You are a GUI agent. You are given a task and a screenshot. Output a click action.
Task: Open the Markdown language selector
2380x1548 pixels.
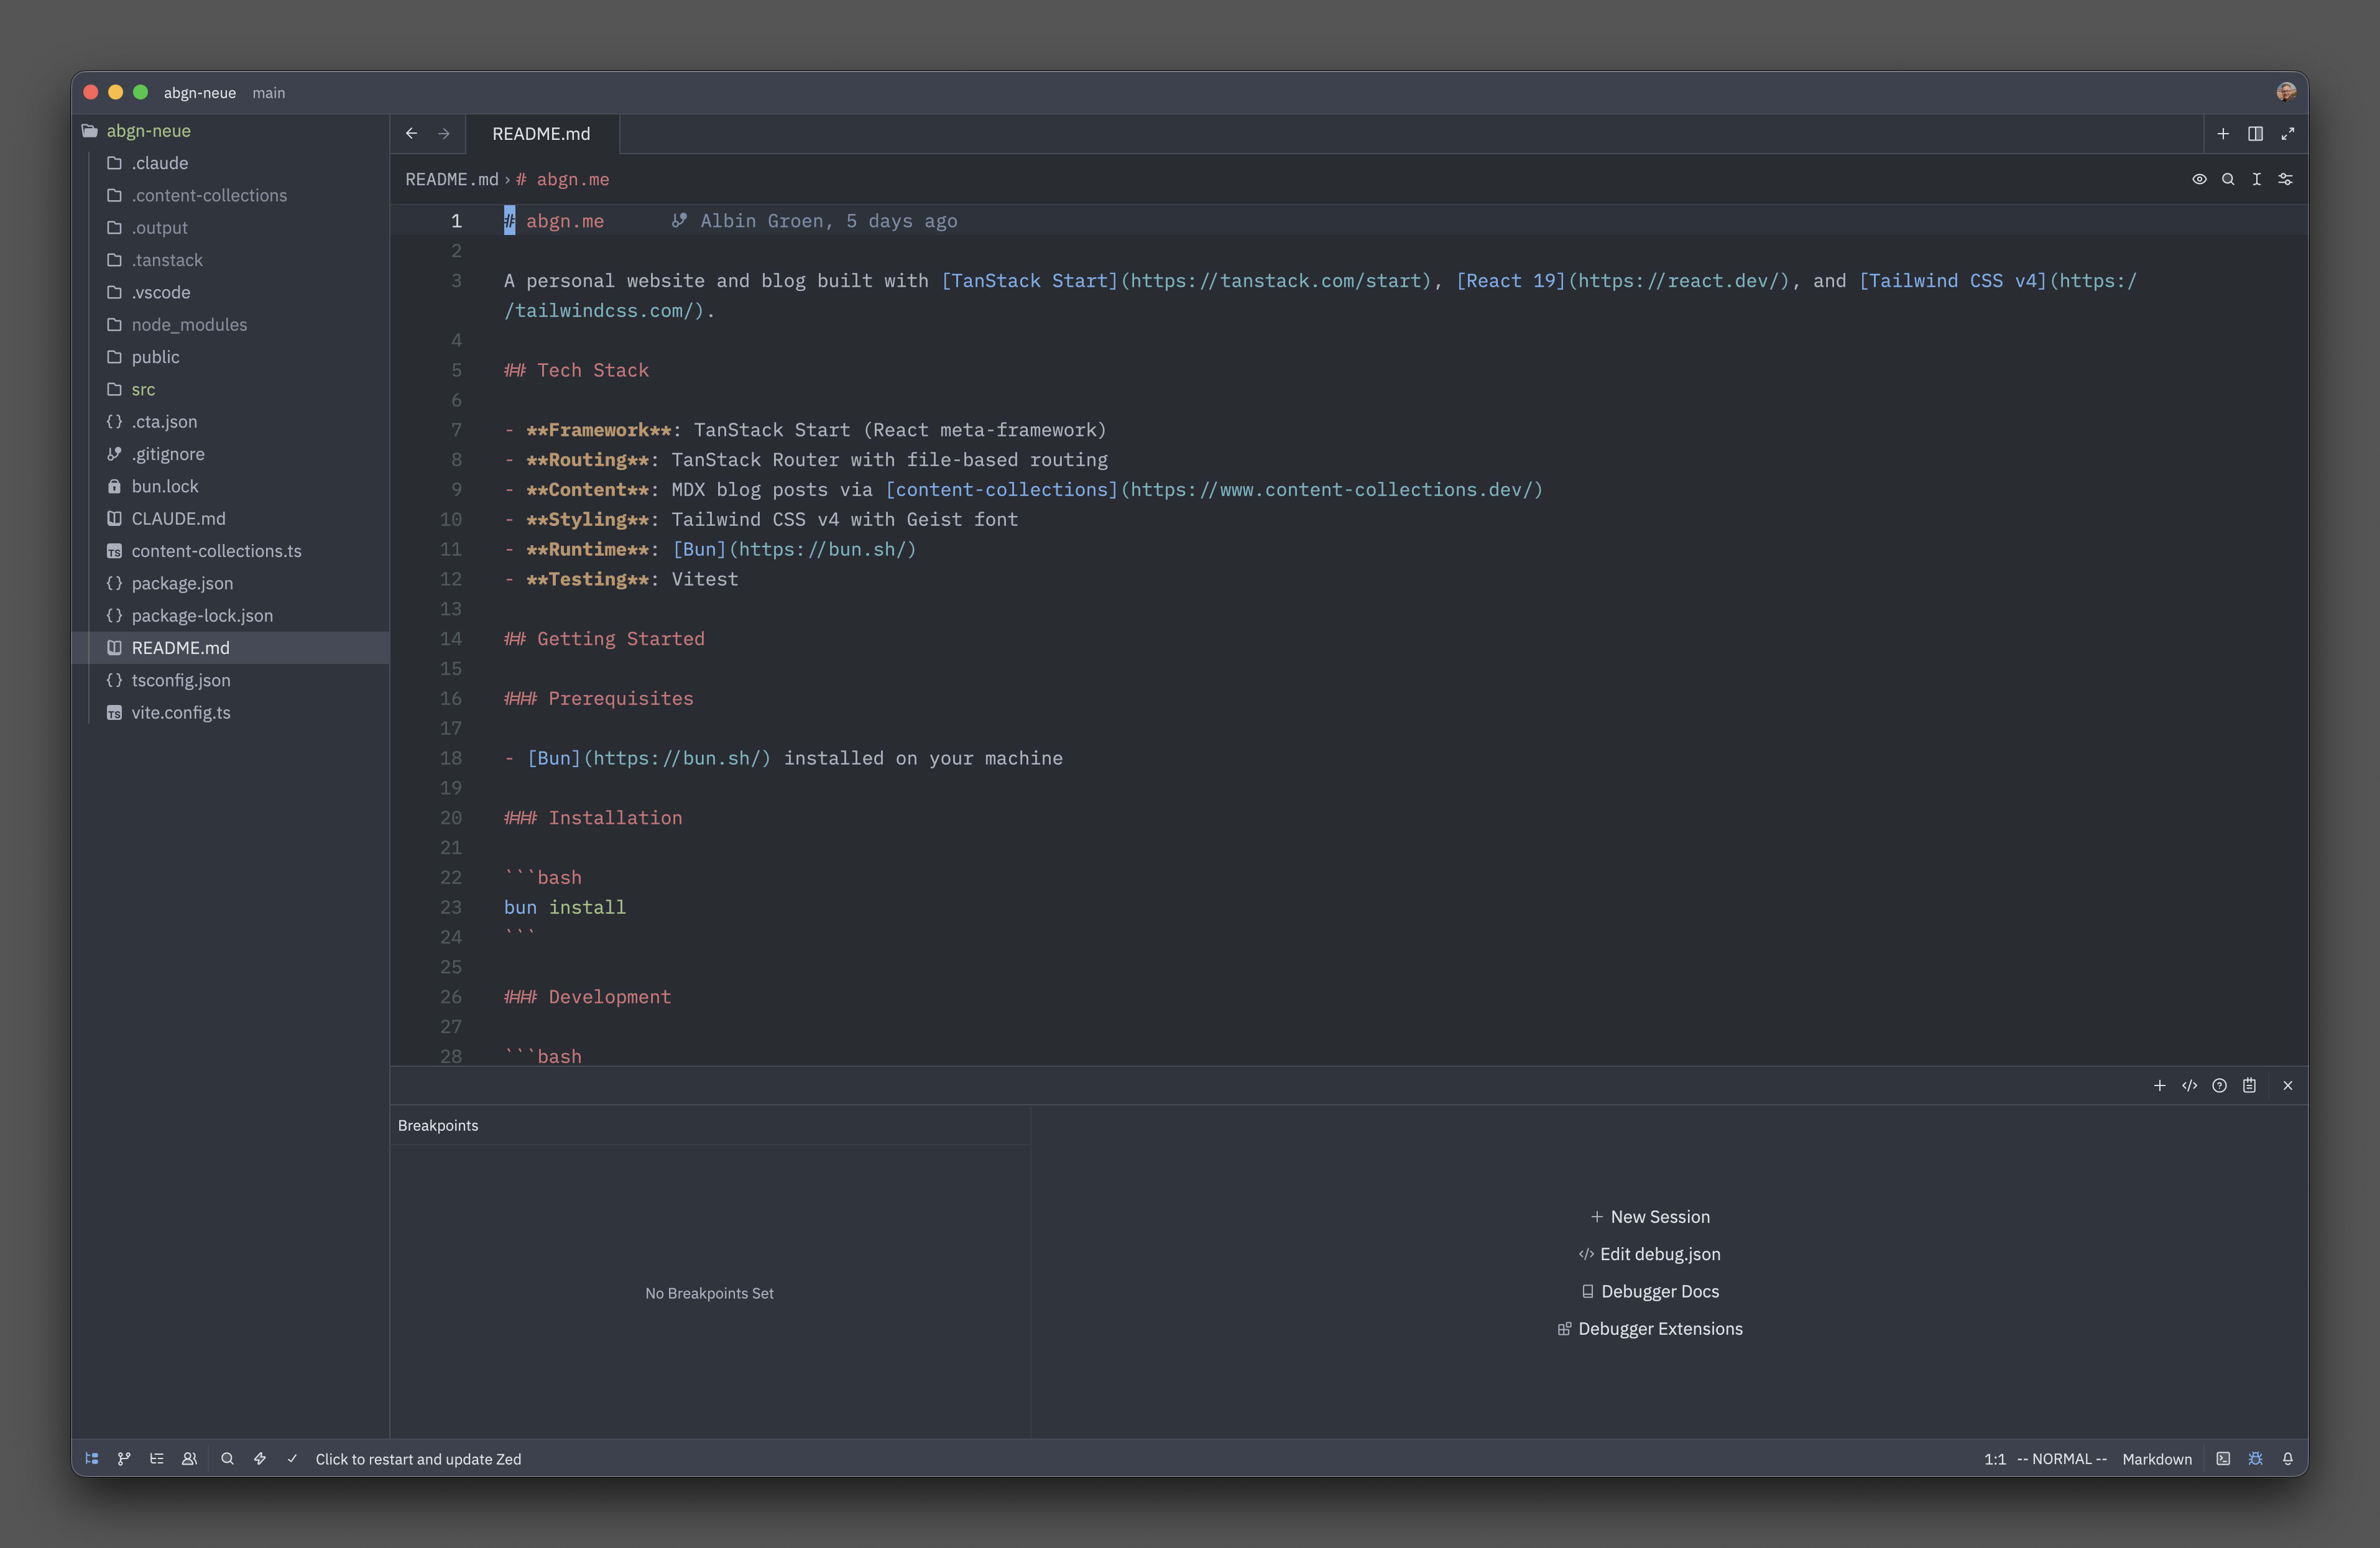click(x=2156, y=1459)
